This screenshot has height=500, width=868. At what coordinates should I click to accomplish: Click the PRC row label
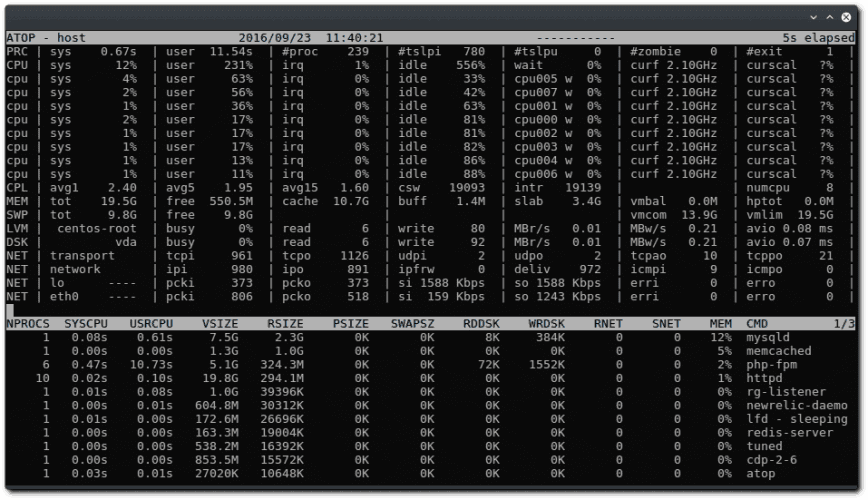[17, 51]
